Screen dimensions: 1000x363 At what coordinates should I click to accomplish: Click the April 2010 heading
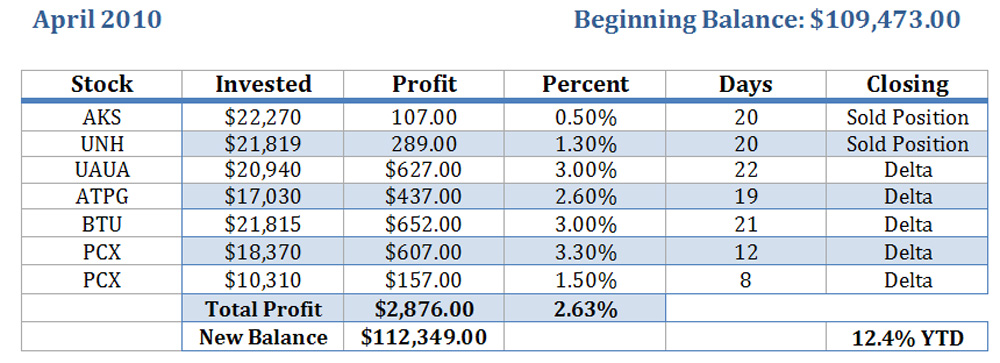pos(97,19)
